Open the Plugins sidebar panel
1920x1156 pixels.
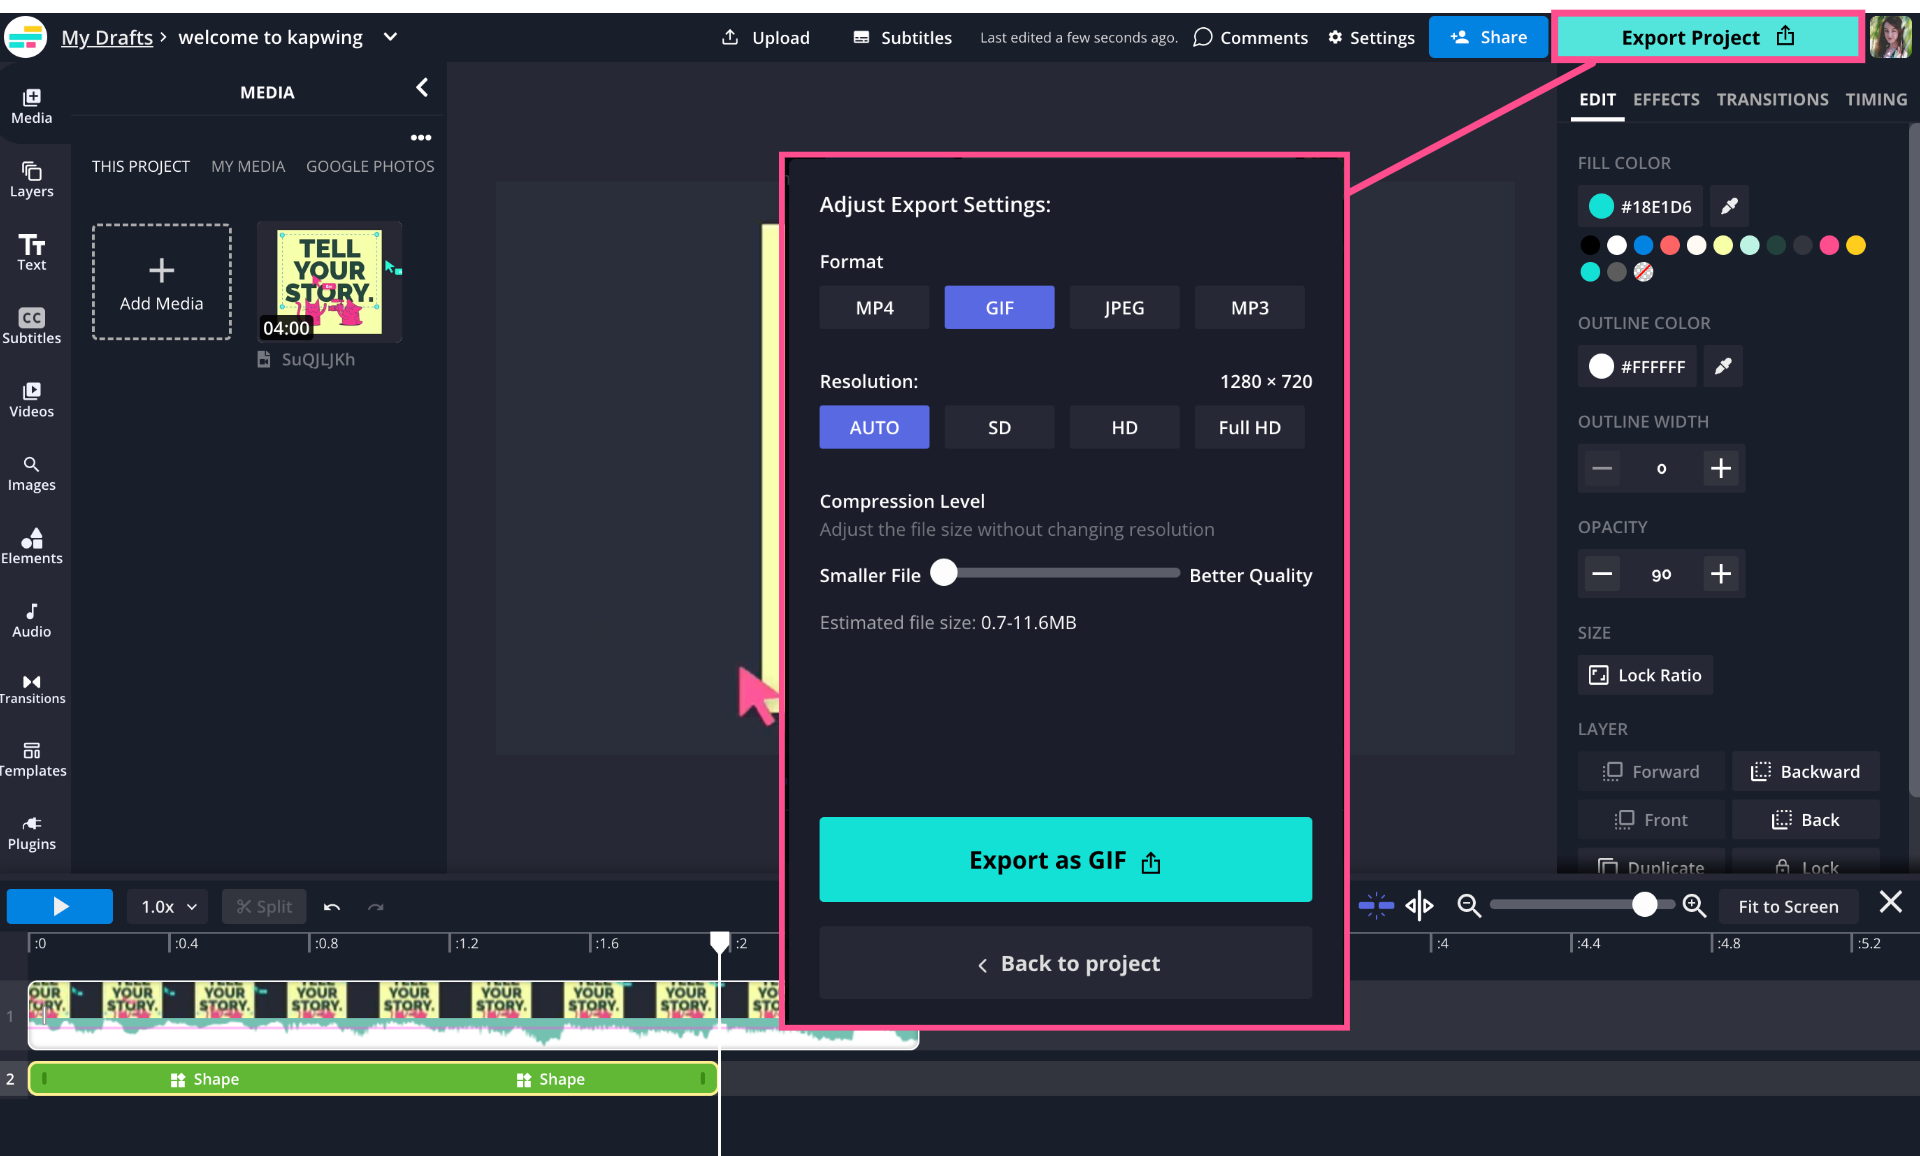coord(31,832)
